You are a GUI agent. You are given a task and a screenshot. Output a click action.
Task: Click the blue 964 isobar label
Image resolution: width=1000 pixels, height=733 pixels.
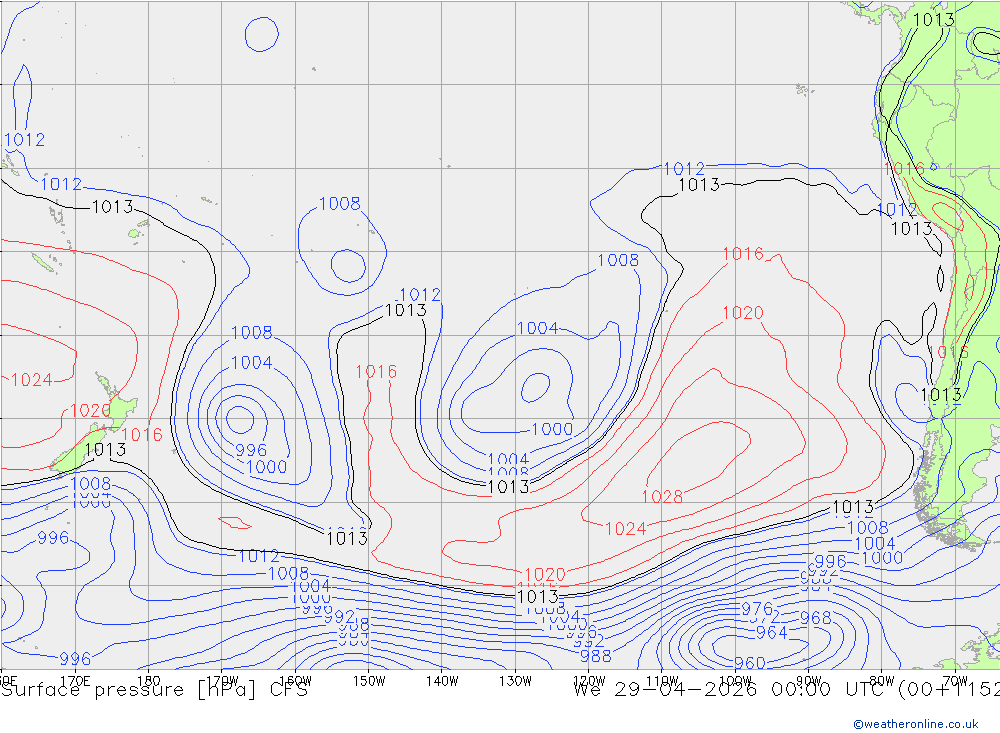pyautogui.click(x=771, y=633)
